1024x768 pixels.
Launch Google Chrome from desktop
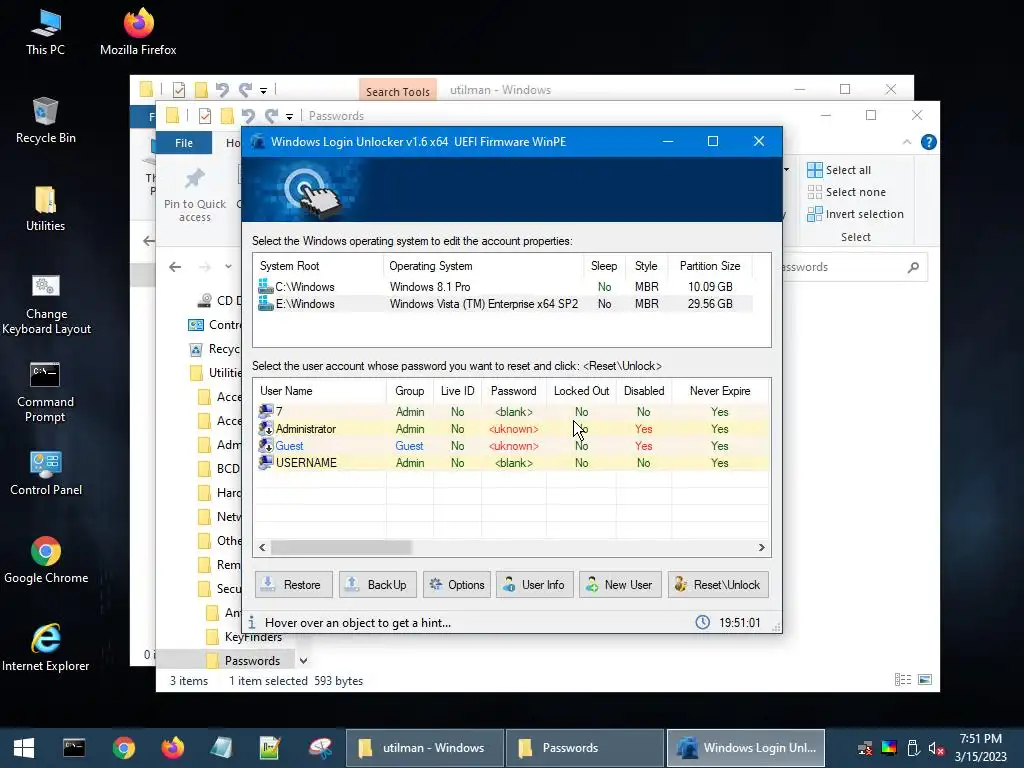click(46, 560)
